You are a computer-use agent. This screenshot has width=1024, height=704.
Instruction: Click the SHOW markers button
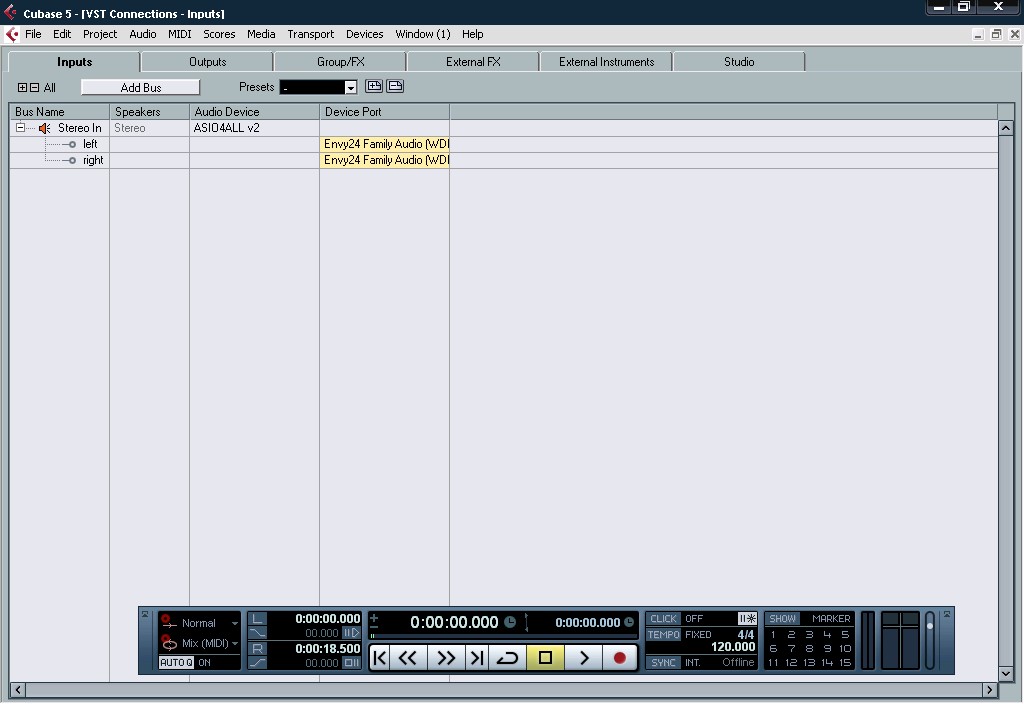click(782, 618)
